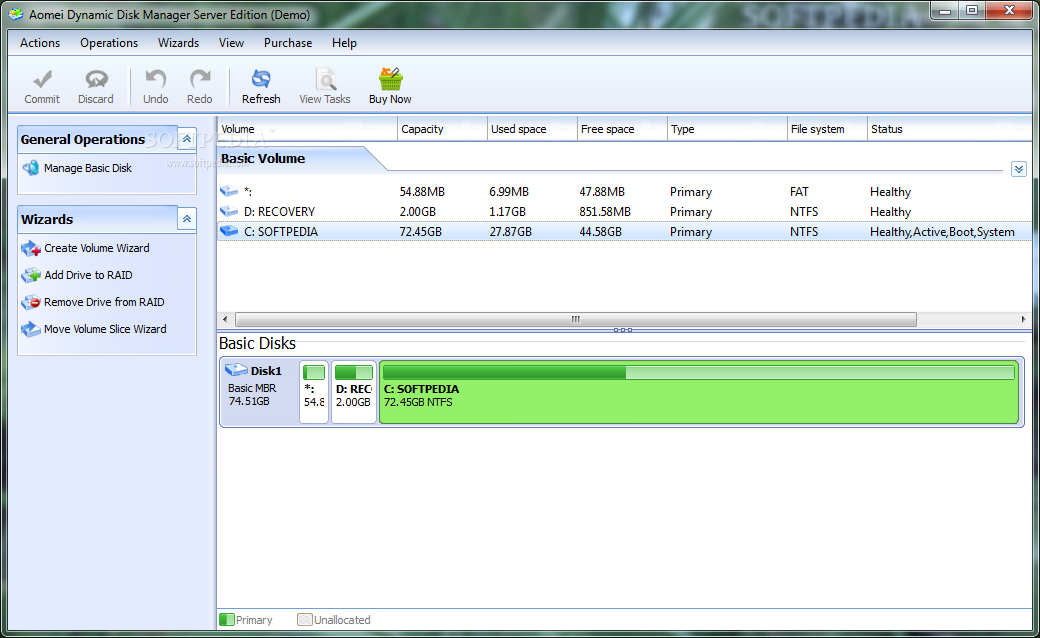Click the horizontal scrollbar thumb
This screenshot has width=1040, height=638.
pyautogui.click(x=576, y=319)
